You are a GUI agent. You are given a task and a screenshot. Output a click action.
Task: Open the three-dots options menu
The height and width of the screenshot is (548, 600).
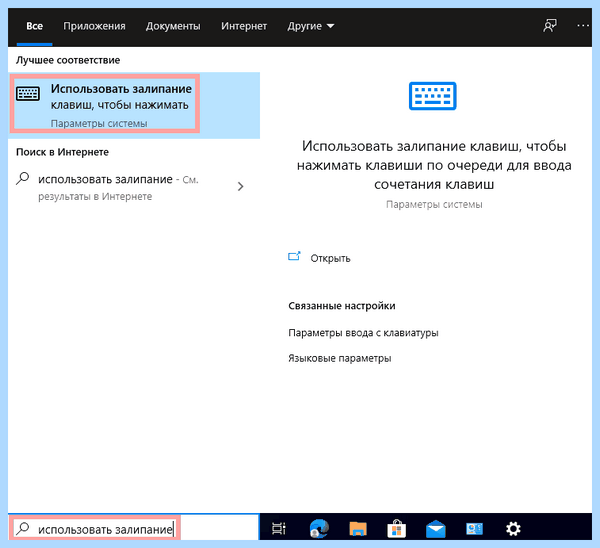point(583,26)
